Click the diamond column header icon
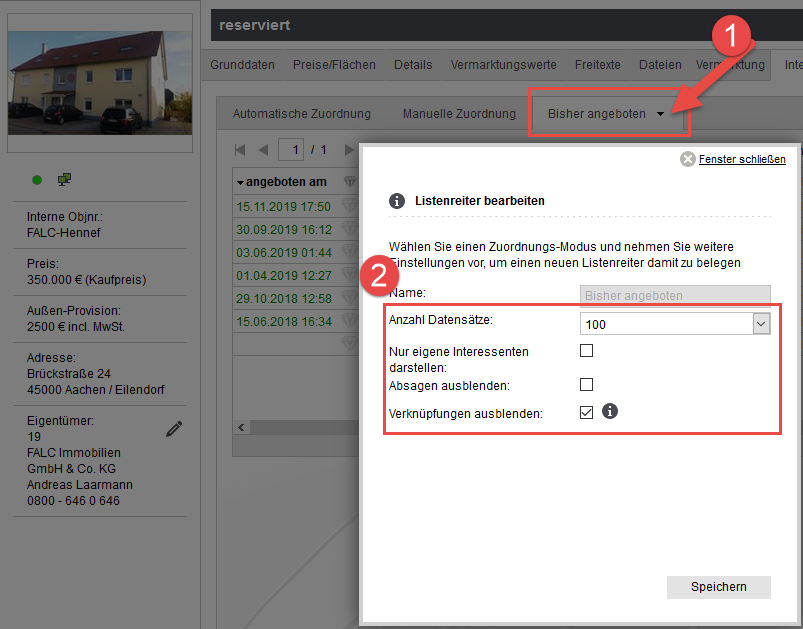Image resolution: width=803 pixels, height=629 pixels. pos(349,182)
